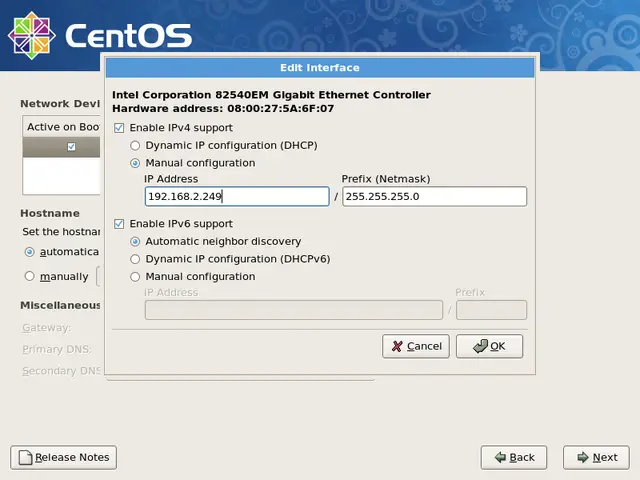Viewport: 640px width, 480px height.
Task: Select Dynamic IP configuration (DHCPv6)
Action: 135,259
